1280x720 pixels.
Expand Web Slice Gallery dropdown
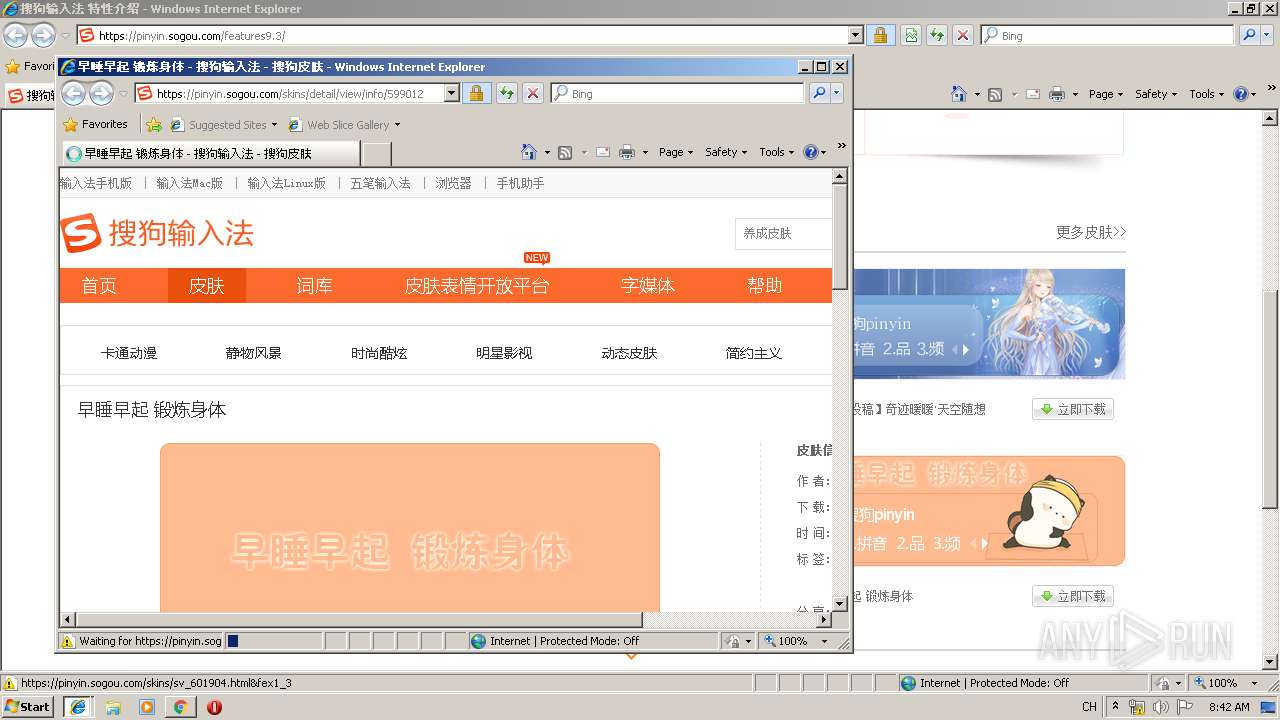tap(397, 125)
